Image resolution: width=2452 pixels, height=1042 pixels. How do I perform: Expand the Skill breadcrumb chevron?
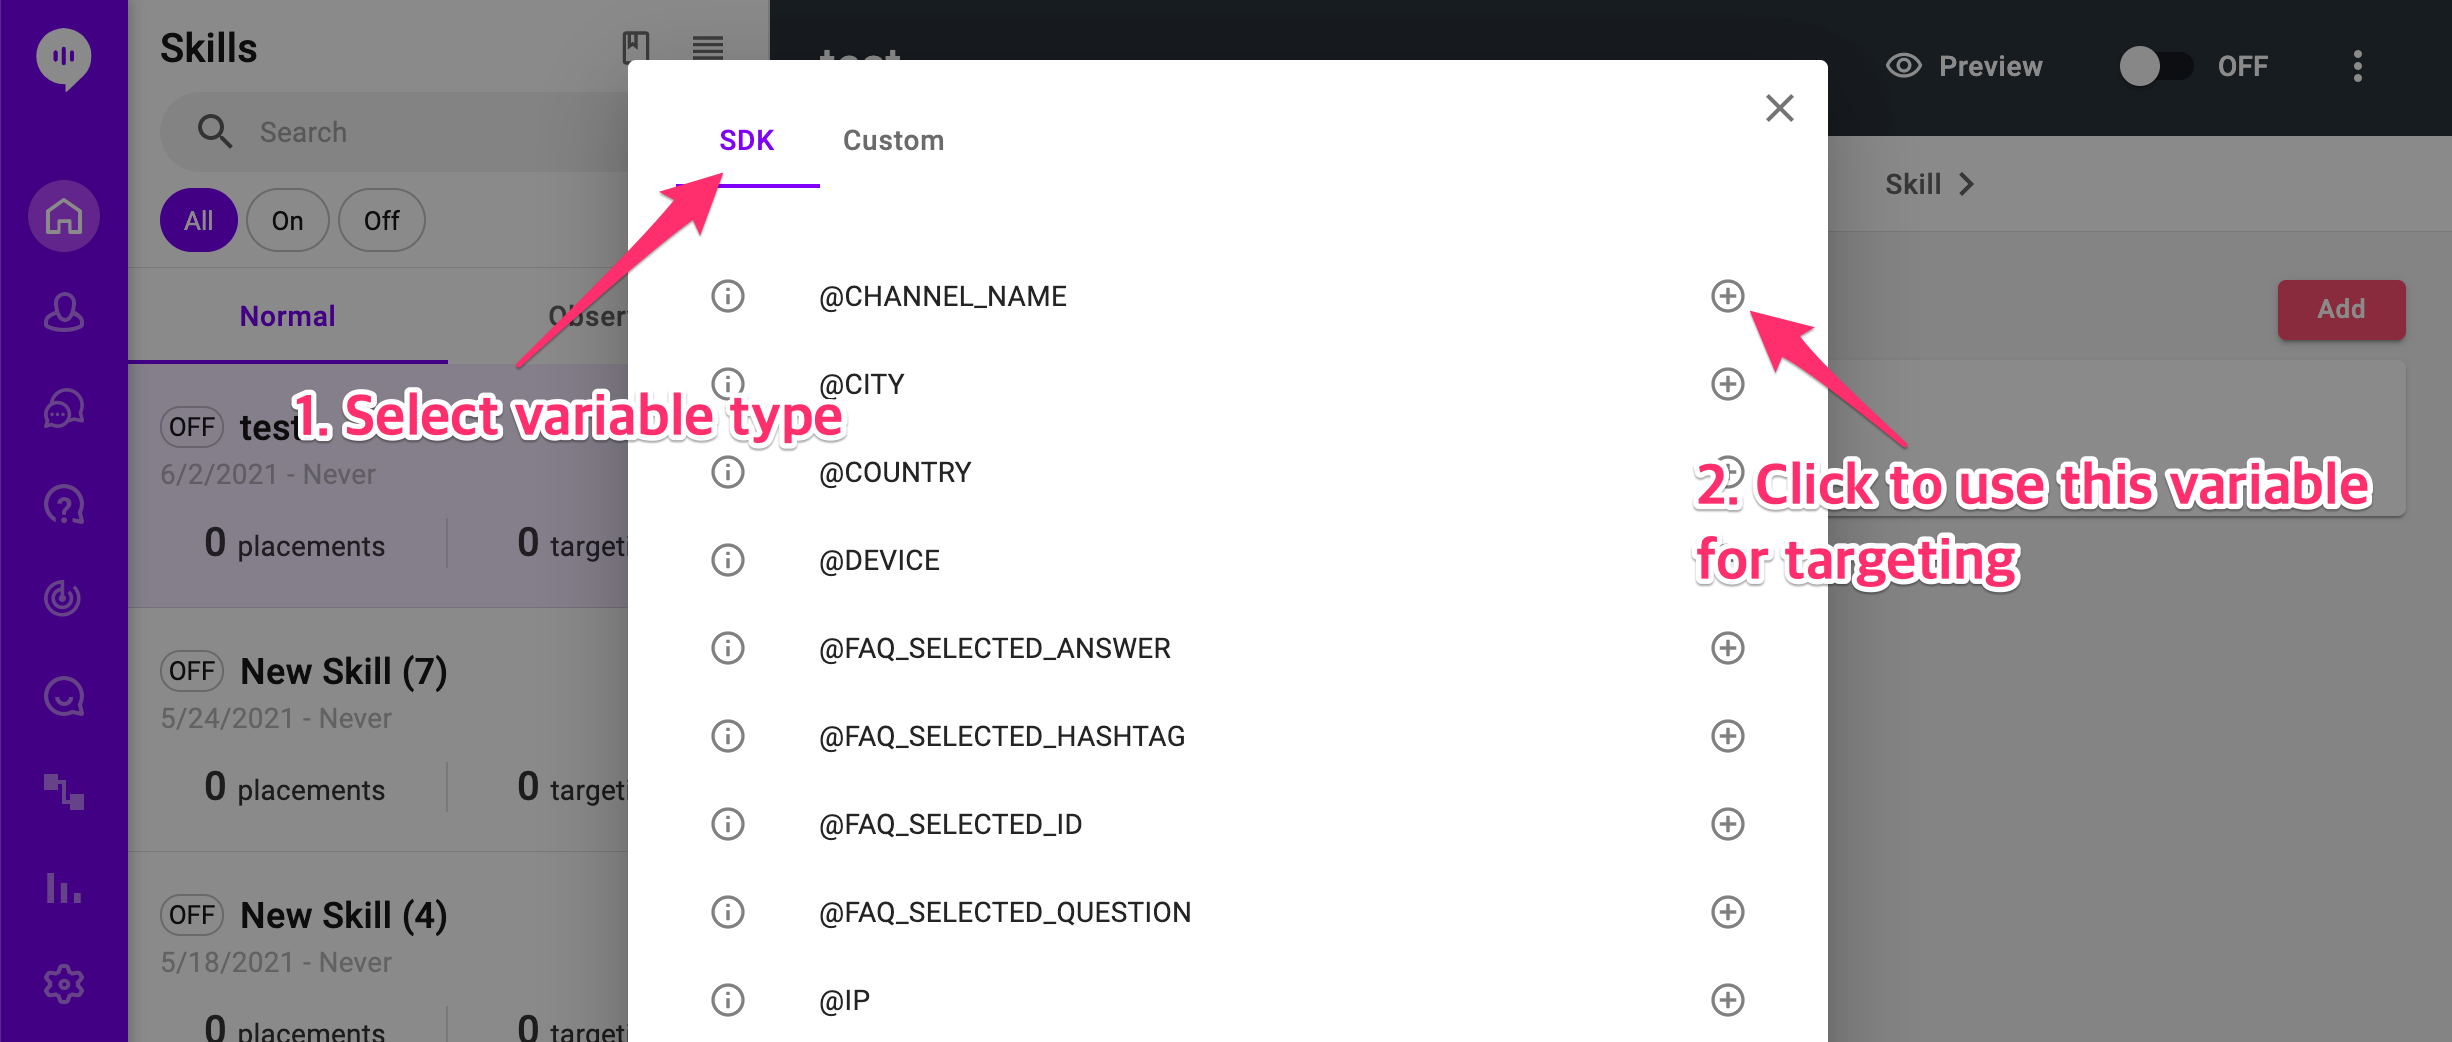tap(1966, 184)
